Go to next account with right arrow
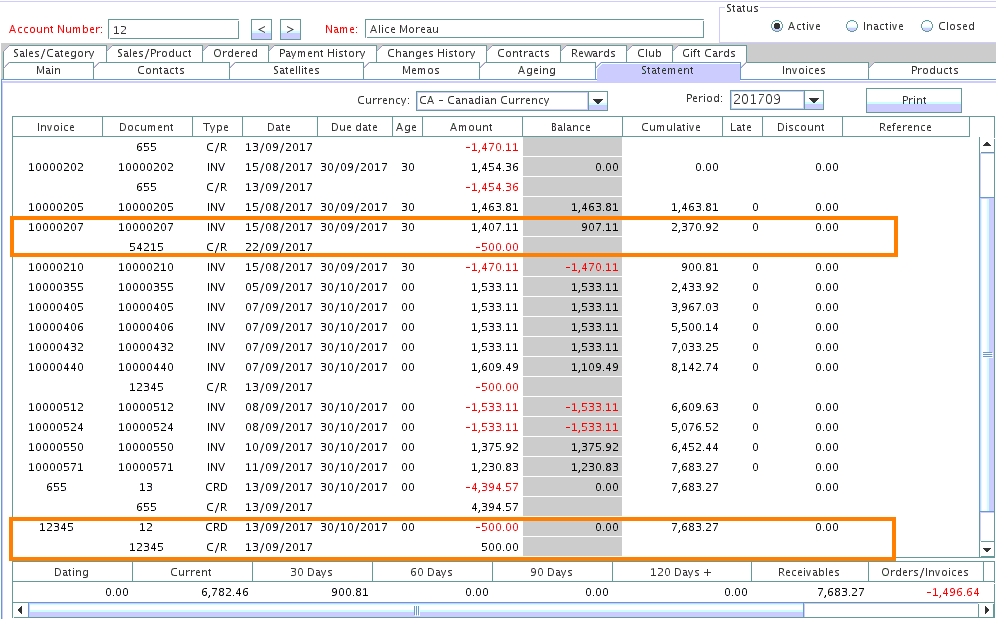 click(290, 29)
